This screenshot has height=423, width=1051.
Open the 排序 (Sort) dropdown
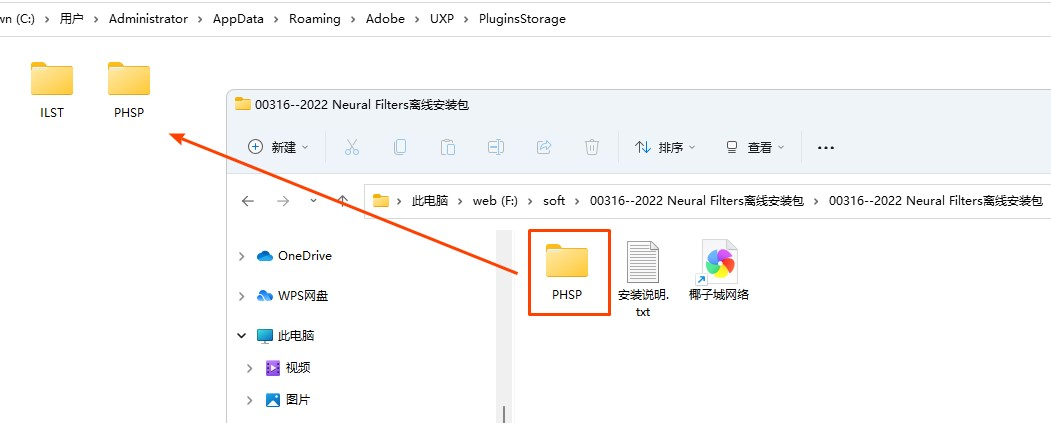click(665, 147)
